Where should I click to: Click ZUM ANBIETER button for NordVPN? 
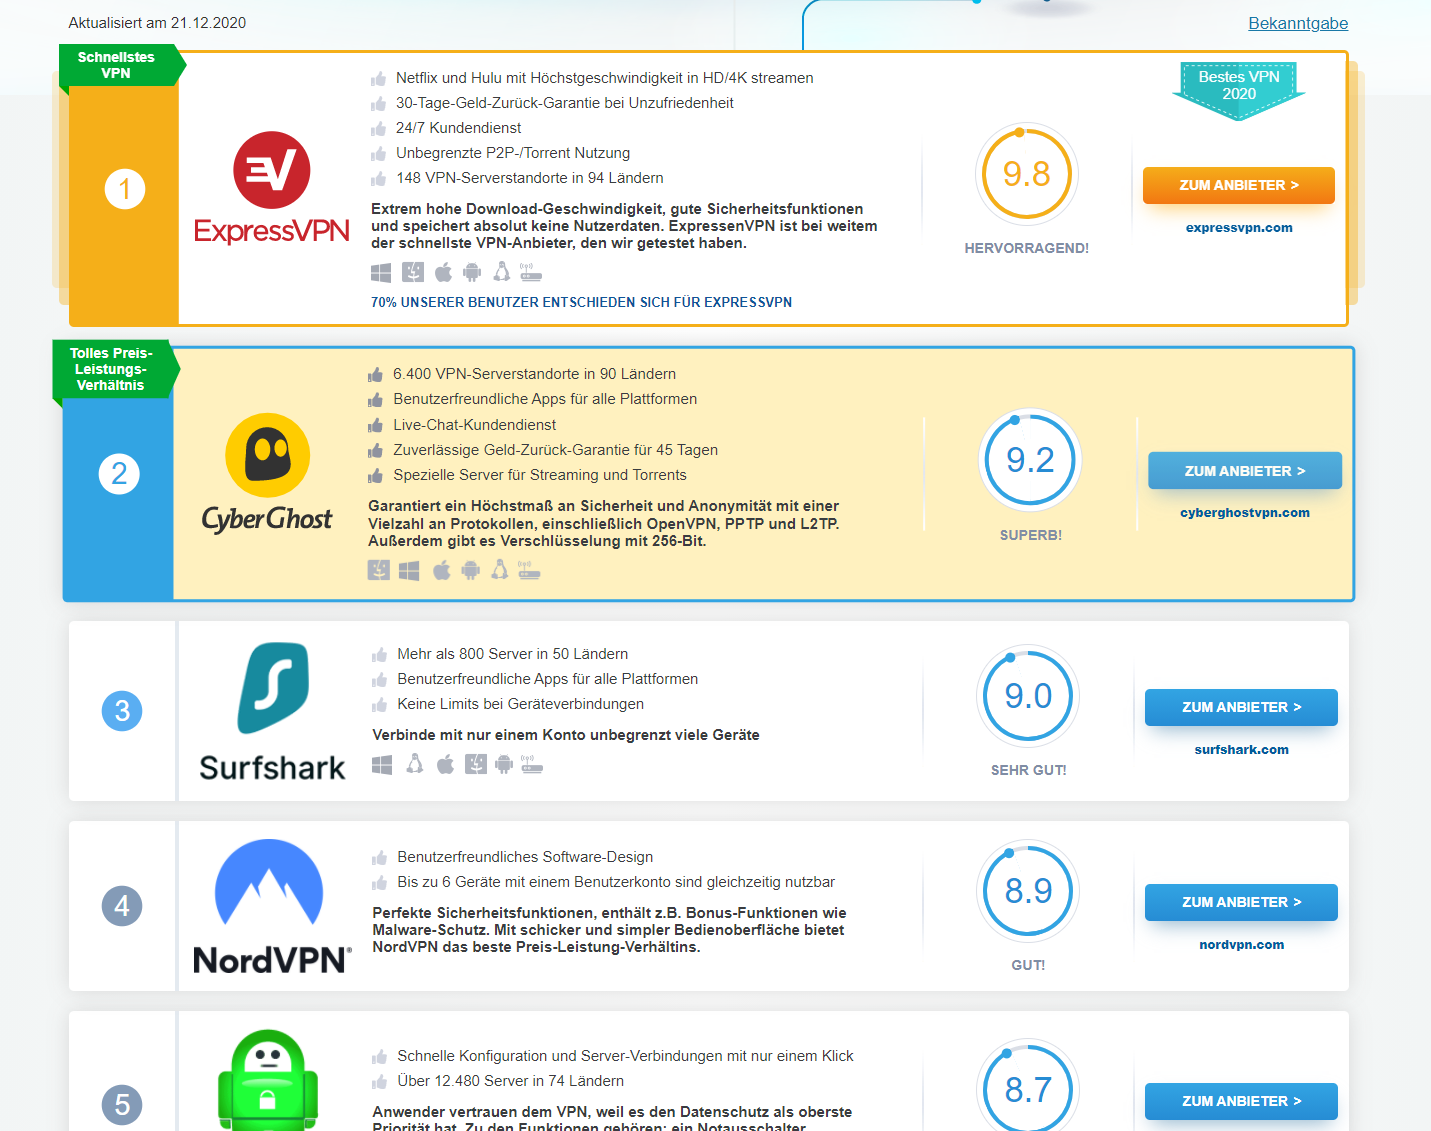pos(1241,902)
